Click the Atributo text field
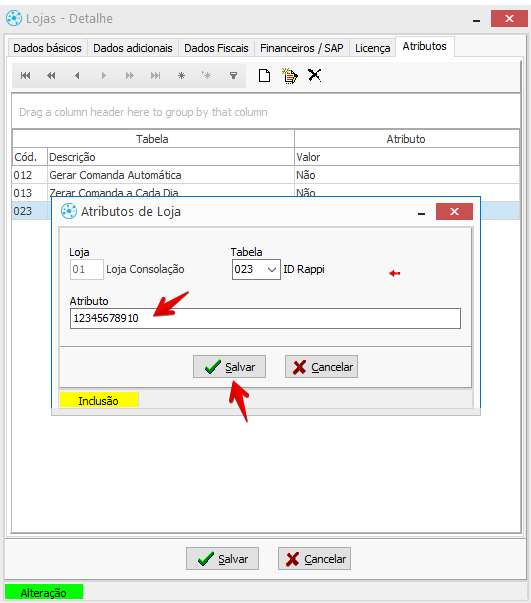The height and width of the screenshot is (603, 531). click(x=265, y=318)
